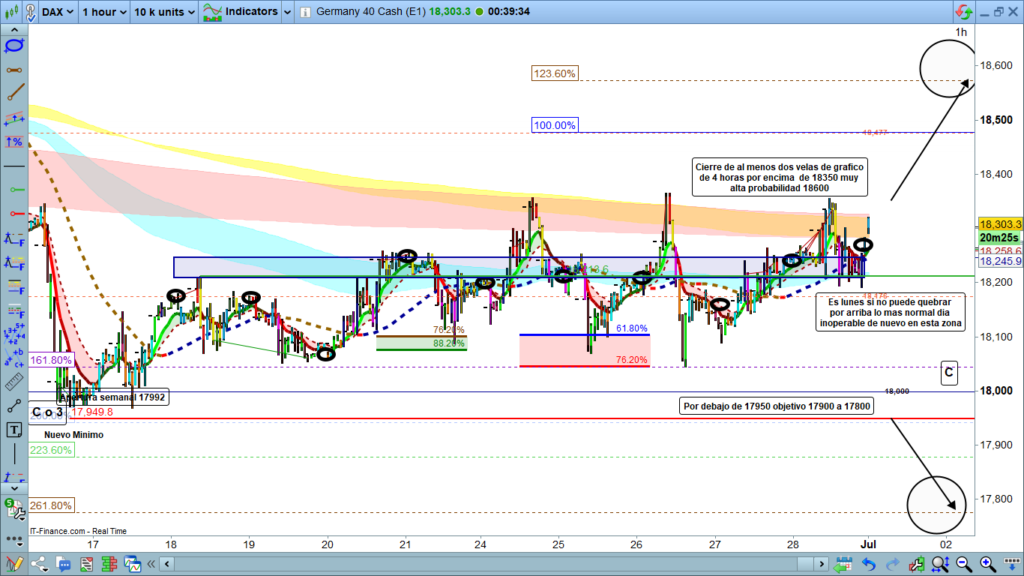
Task: Toggle the linked chart group icon
Action: (964, 12)
